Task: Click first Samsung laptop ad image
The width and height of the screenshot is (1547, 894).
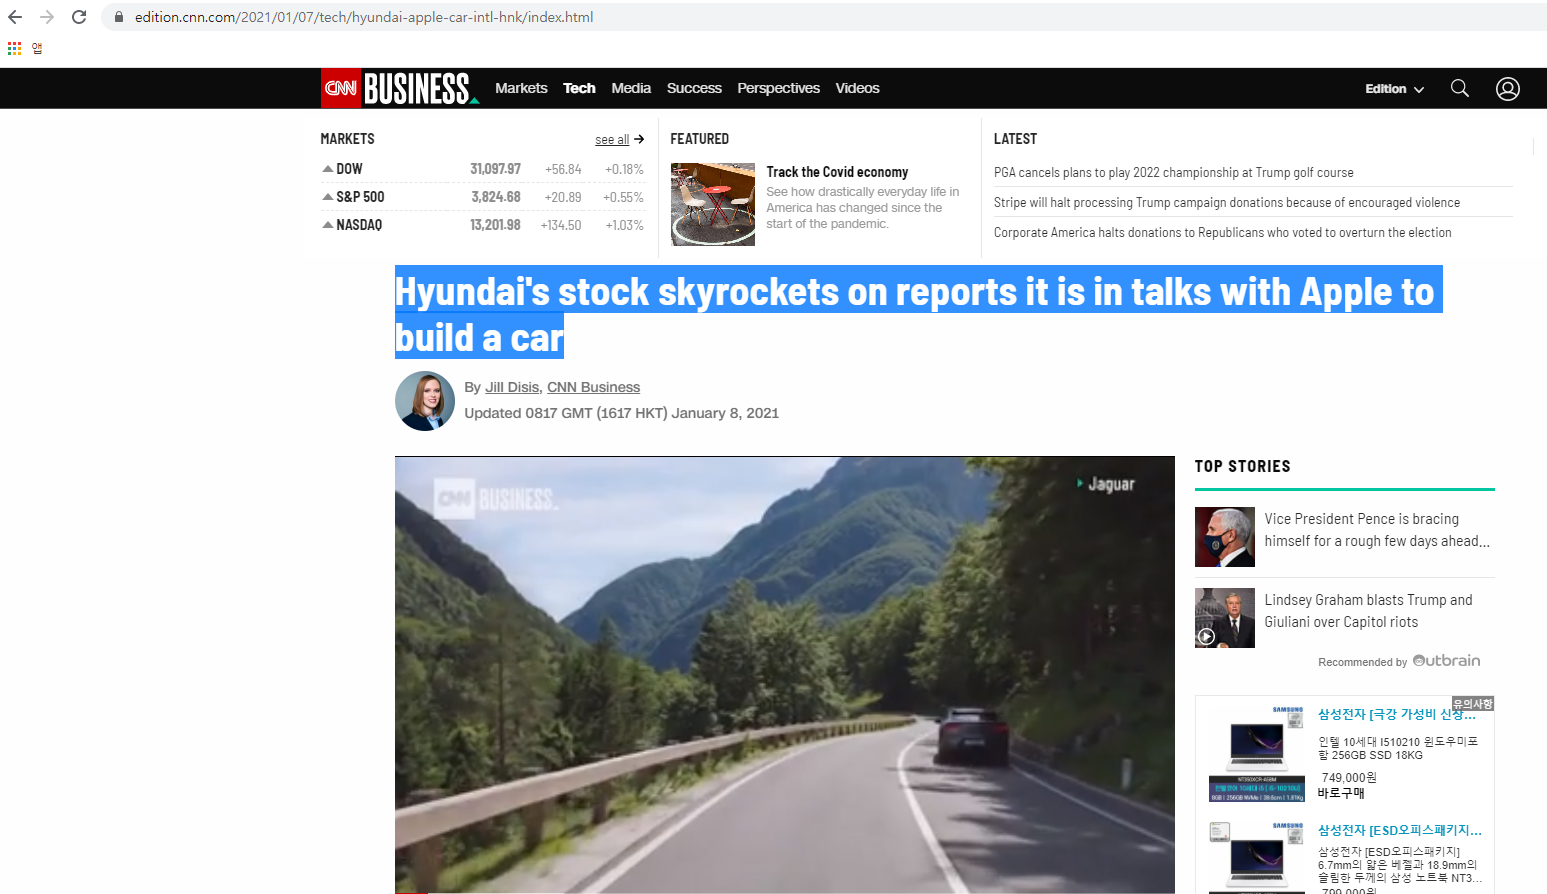Action: pos(1257,753)
